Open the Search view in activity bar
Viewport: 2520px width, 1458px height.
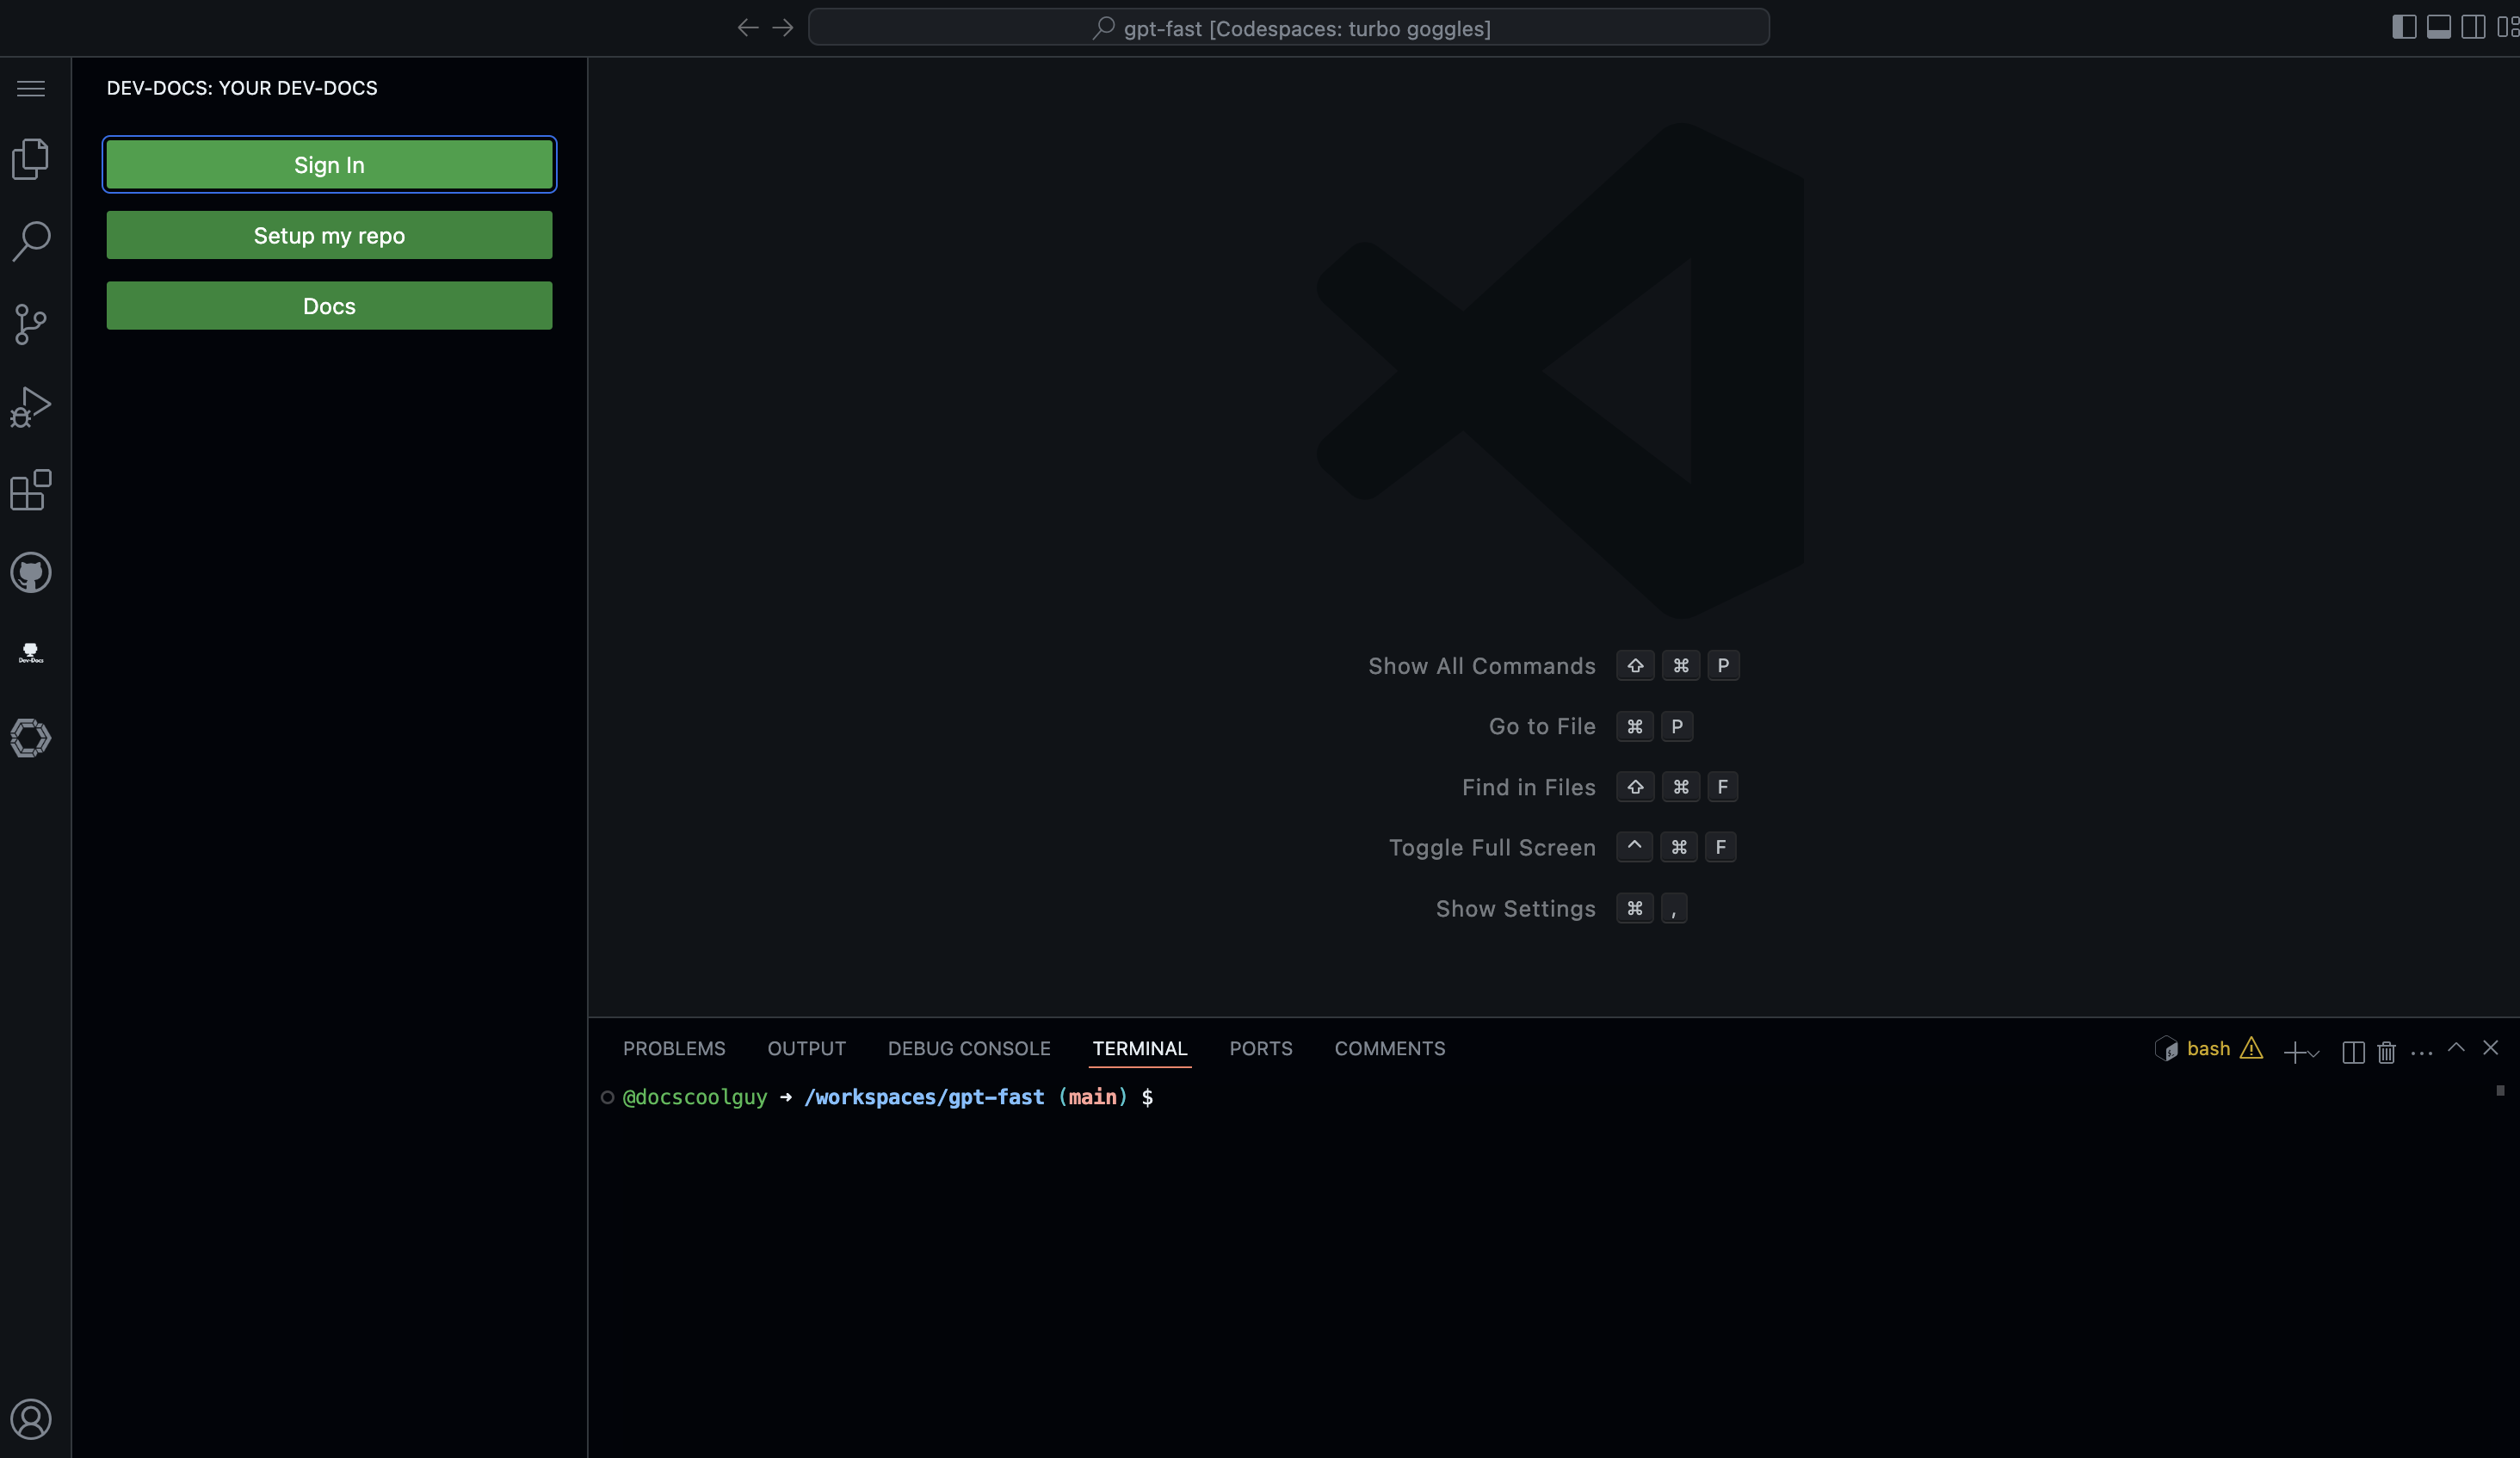[31, 241]
